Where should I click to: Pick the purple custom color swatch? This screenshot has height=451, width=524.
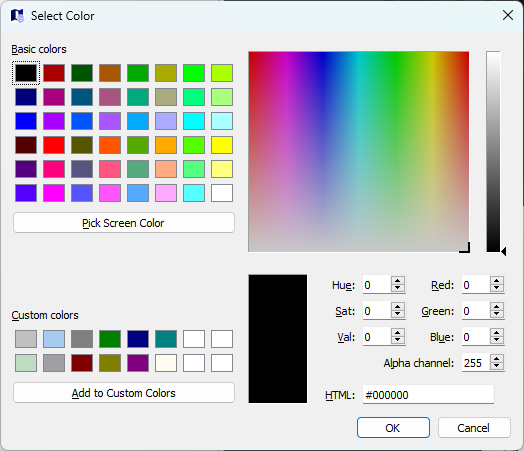[x=138, y=363]
